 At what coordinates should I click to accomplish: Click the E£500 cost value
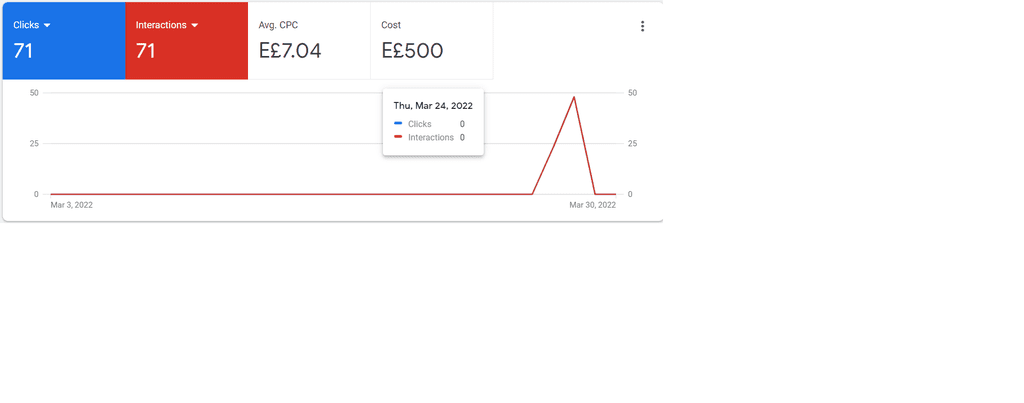click(412, 50)
